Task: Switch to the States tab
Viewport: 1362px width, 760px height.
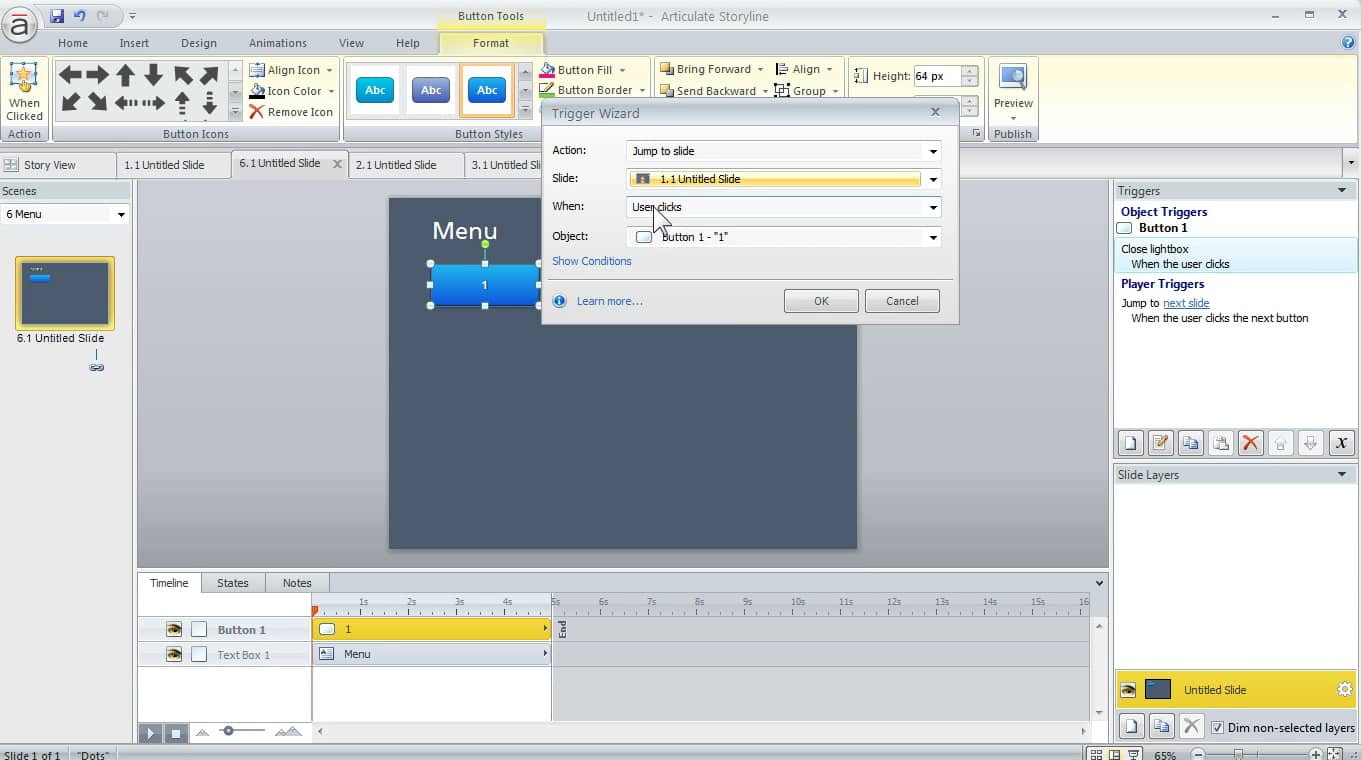Action: (233, 583)
